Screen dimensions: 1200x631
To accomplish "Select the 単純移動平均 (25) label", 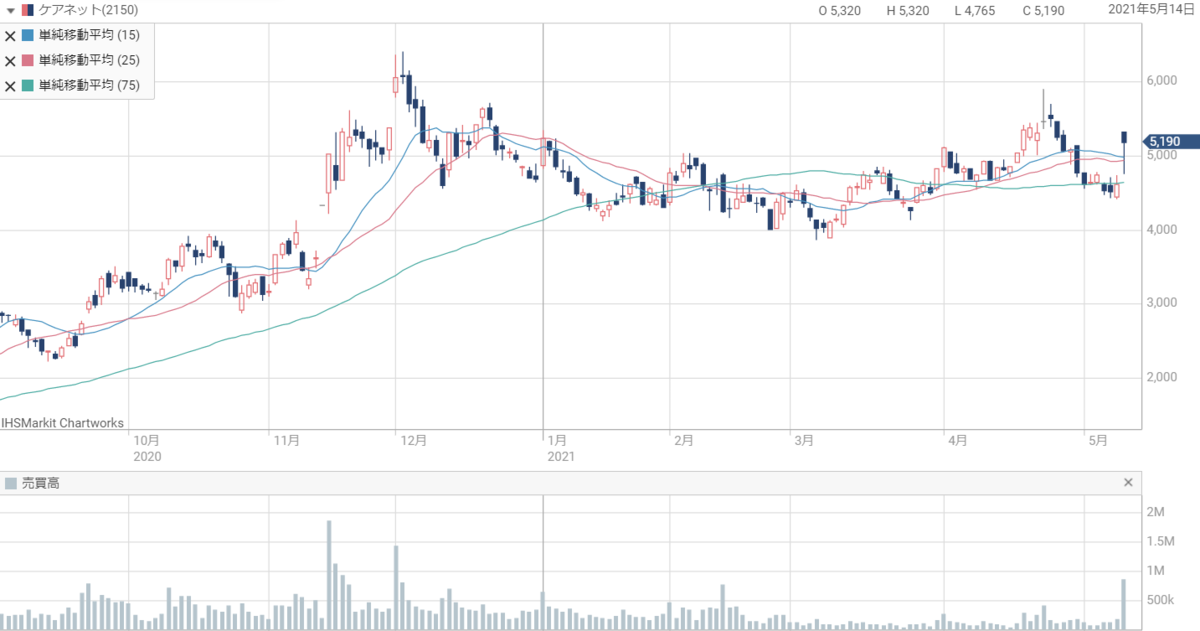I will pyautogui.click(x=89, y=60).
